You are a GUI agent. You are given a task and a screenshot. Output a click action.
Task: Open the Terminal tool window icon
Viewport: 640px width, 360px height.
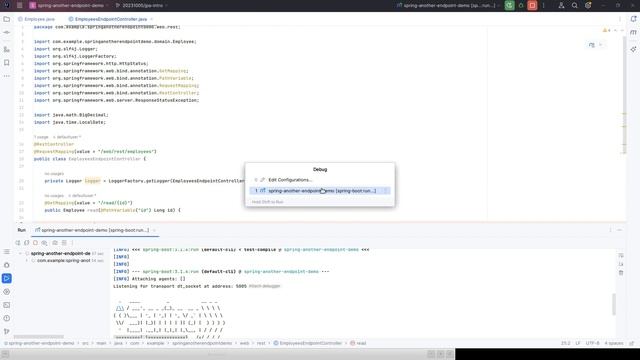[x=7, y=305]
